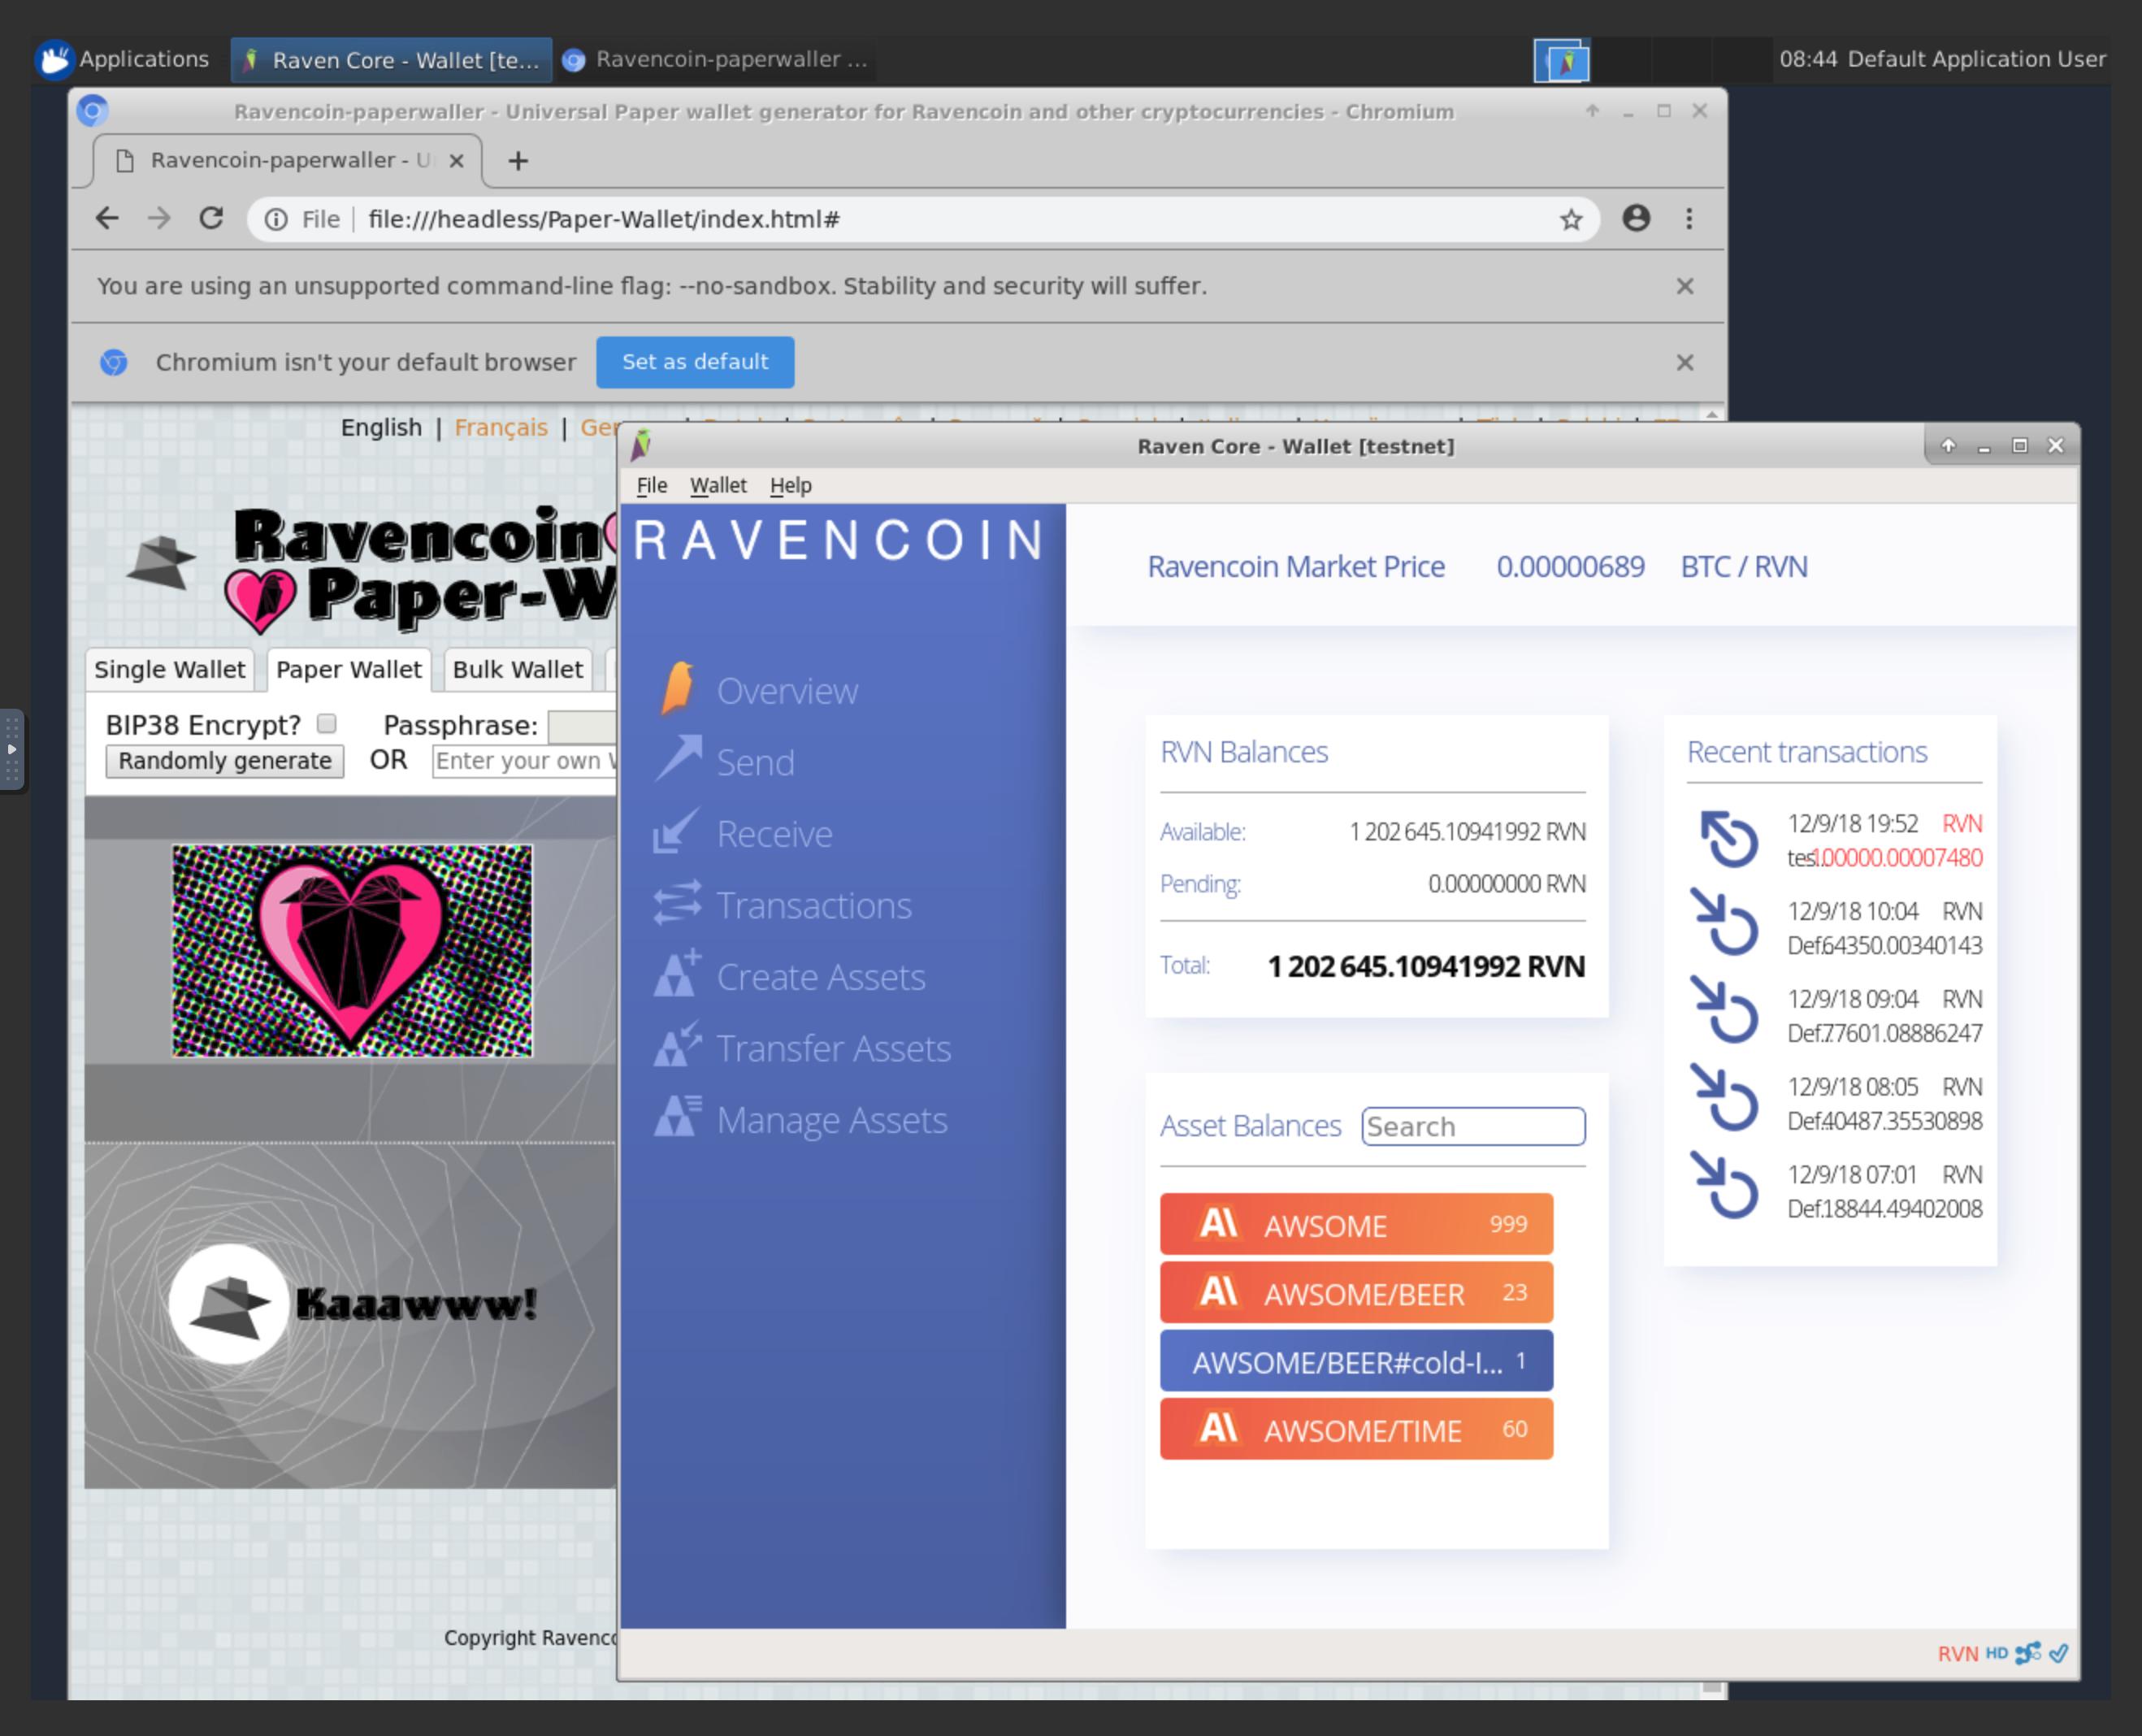This screenshot has height=1736, width=2142.
Task: Click the asset Search field
Action: pyautogui.click(x=1472, y=1126)
